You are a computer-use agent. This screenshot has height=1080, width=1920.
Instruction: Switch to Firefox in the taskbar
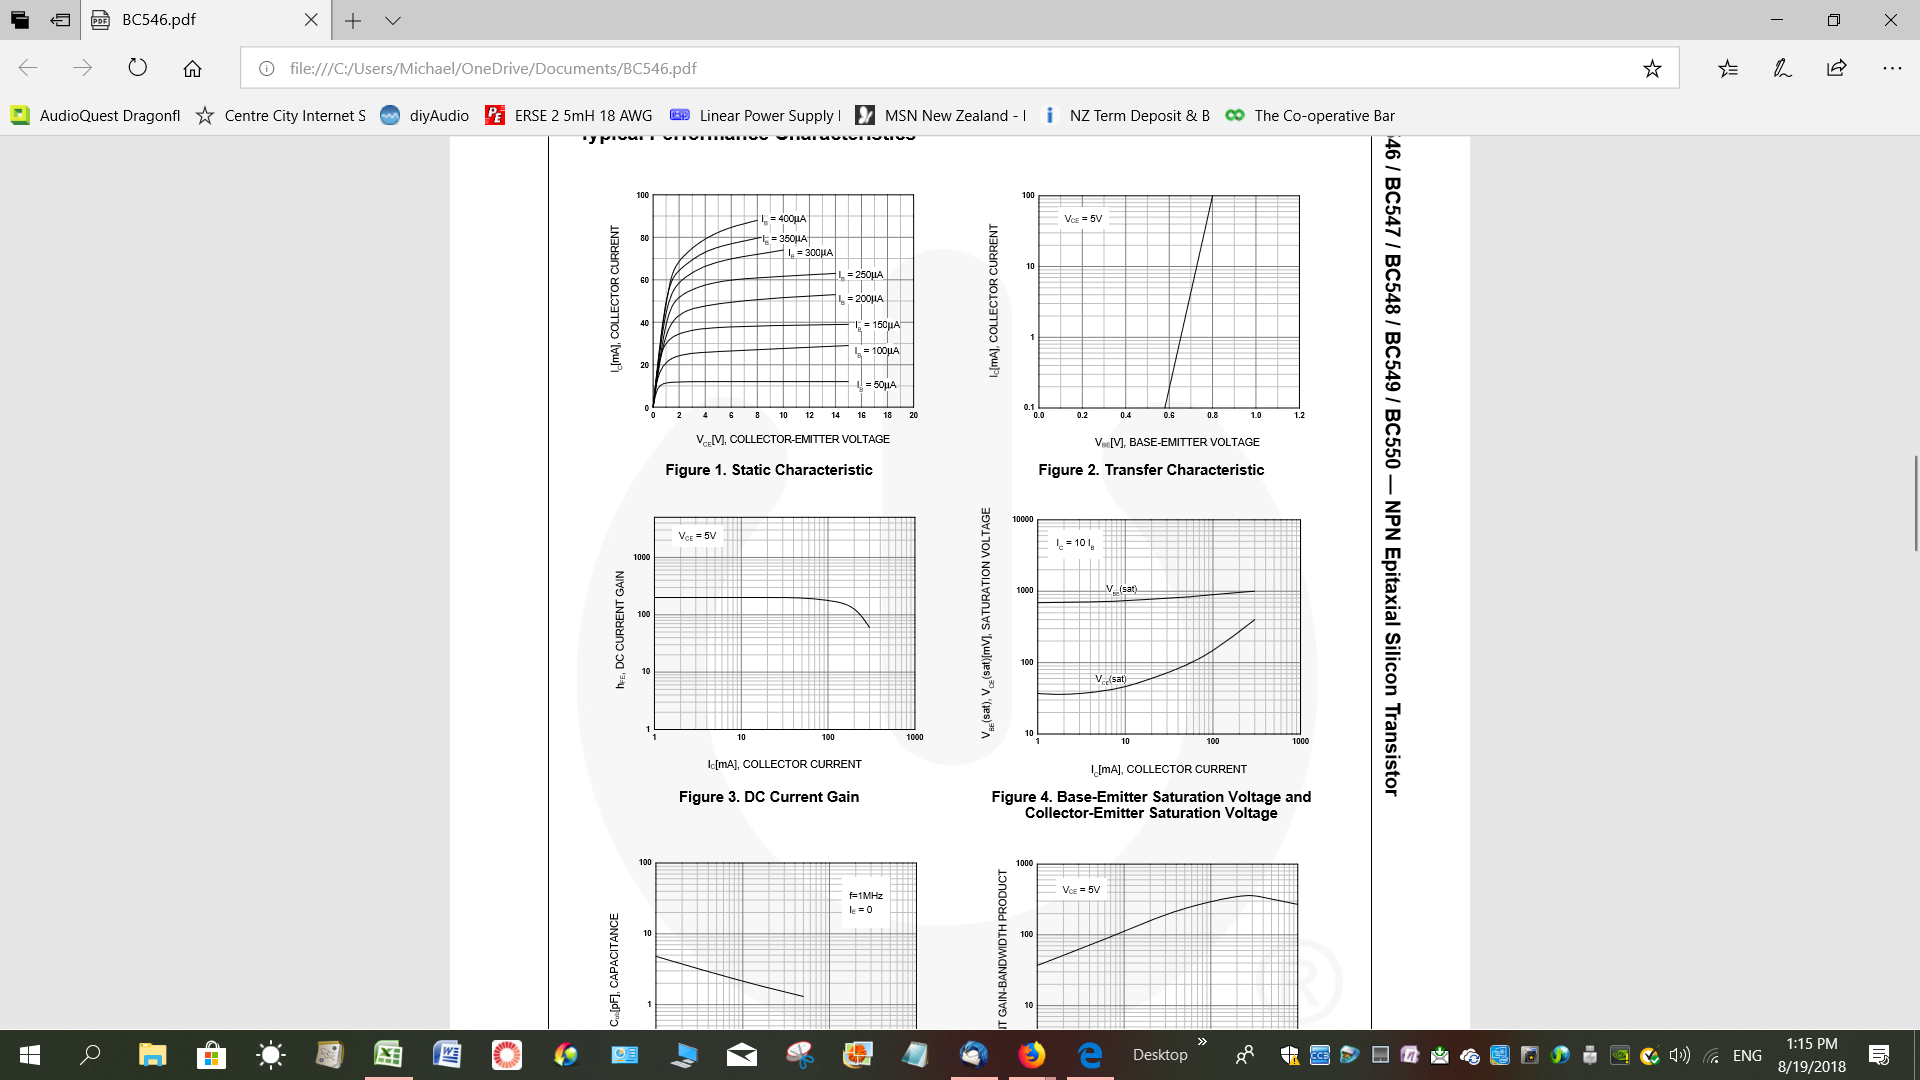(x=1032, y=1055)
